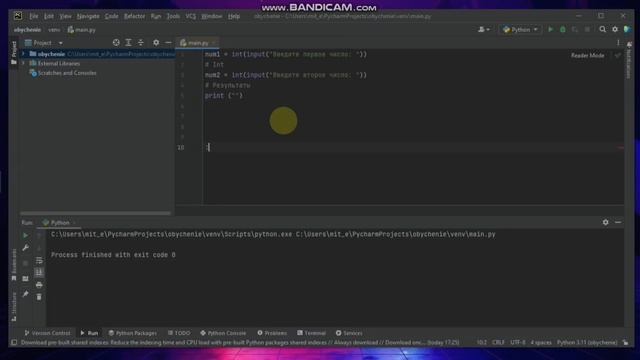640x360 pixels.
Task: Open Search Everywhere via the magnifier icon
Action: 602,29
